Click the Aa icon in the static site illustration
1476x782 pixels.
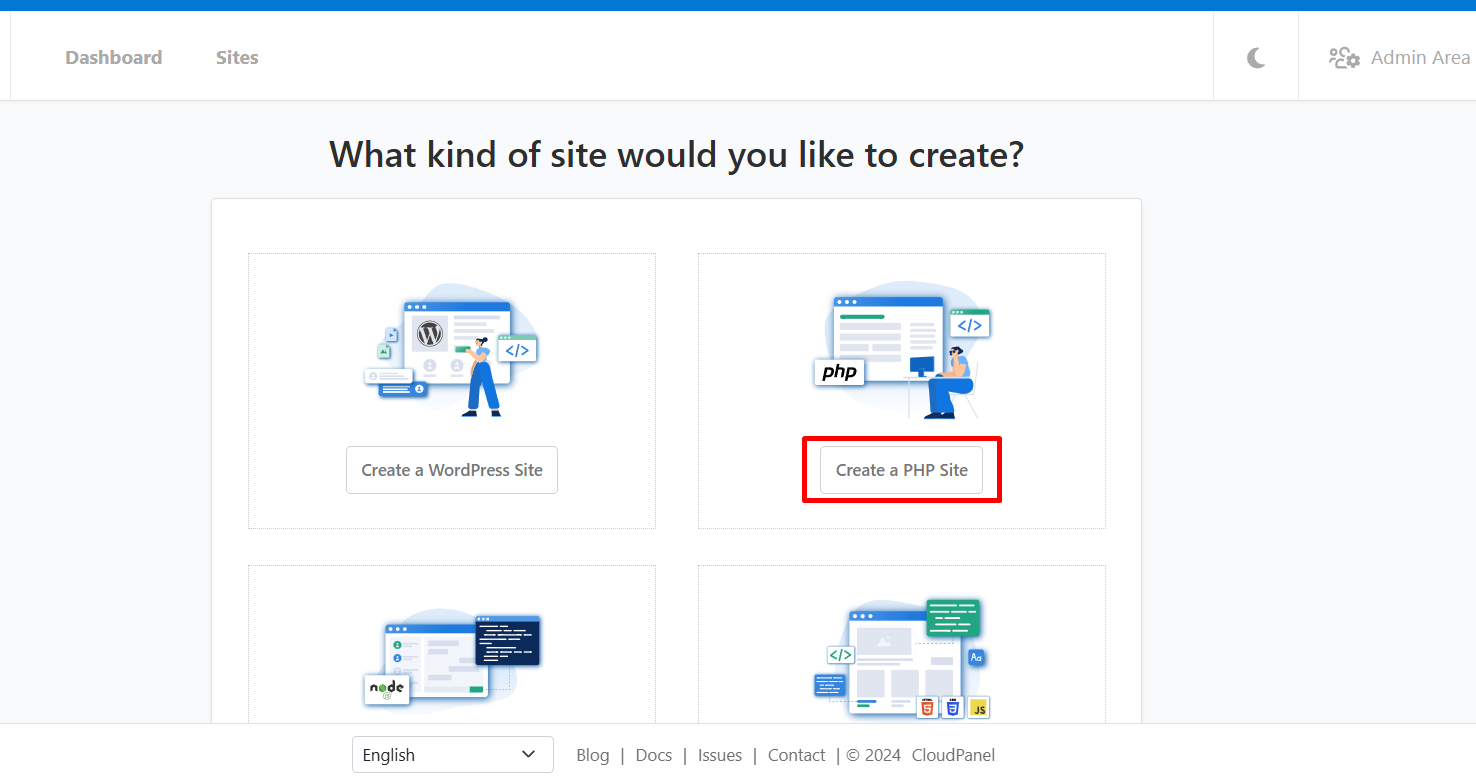[x=975, y=657]
